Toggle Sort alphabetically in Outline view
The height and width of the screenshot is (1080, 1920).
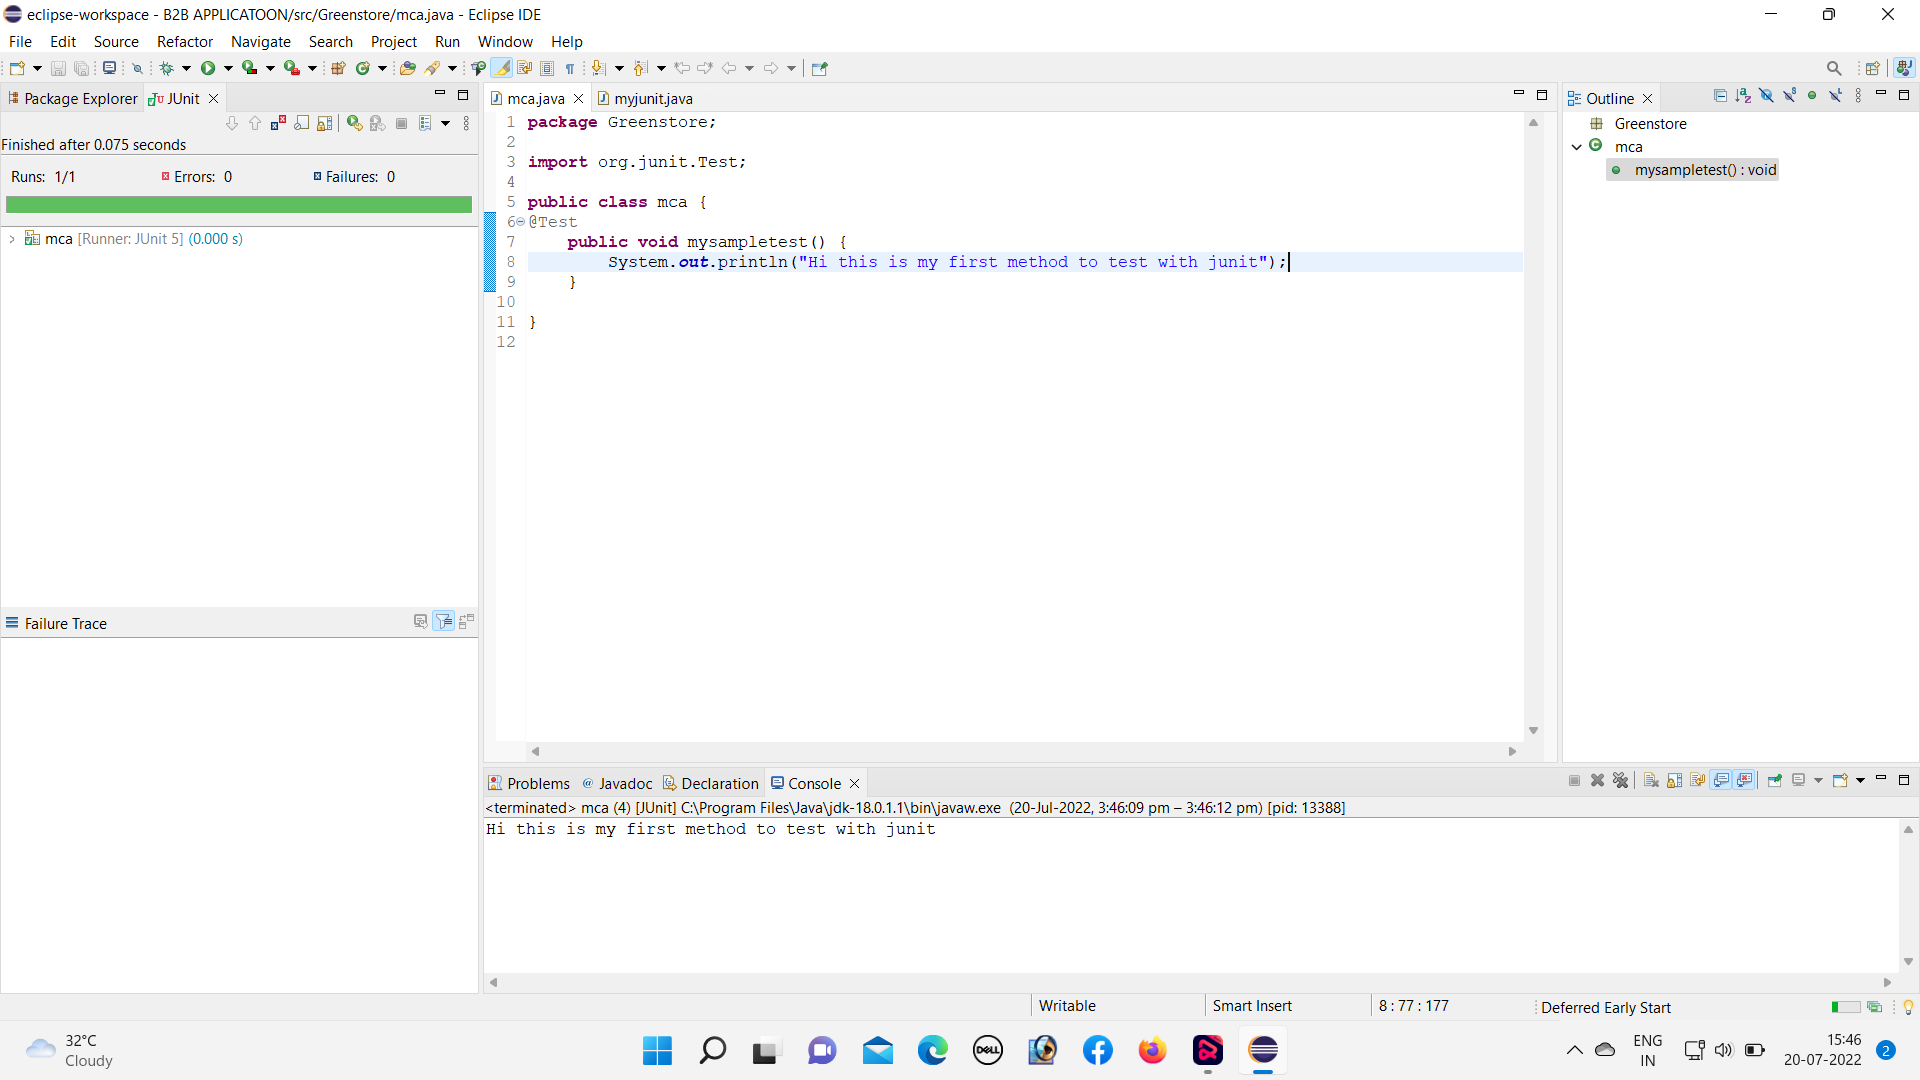pyautogui.click(x=1743, y=95)
